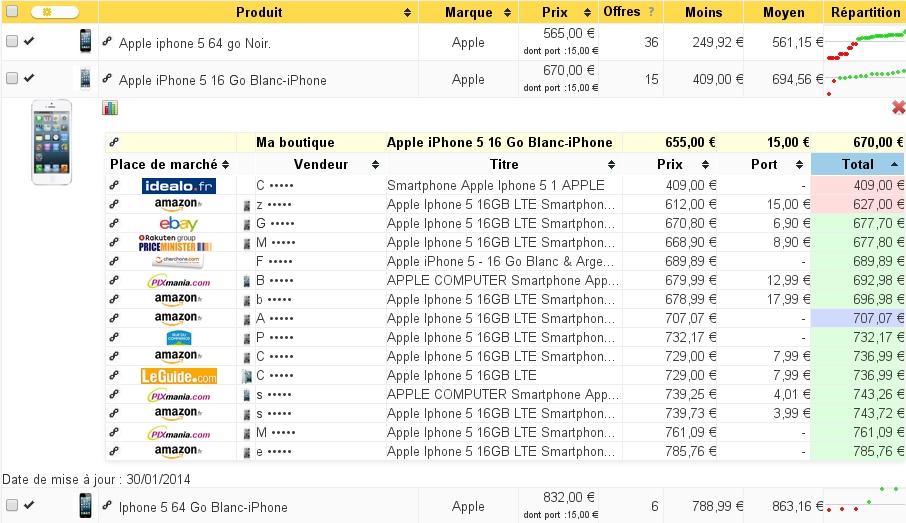Image resolution: width=906 pixels, height=523 pixels.
Task: Open Apple iPhone 5 16 Go Blanc-iPhone product
Action: [x=222, y=80]
